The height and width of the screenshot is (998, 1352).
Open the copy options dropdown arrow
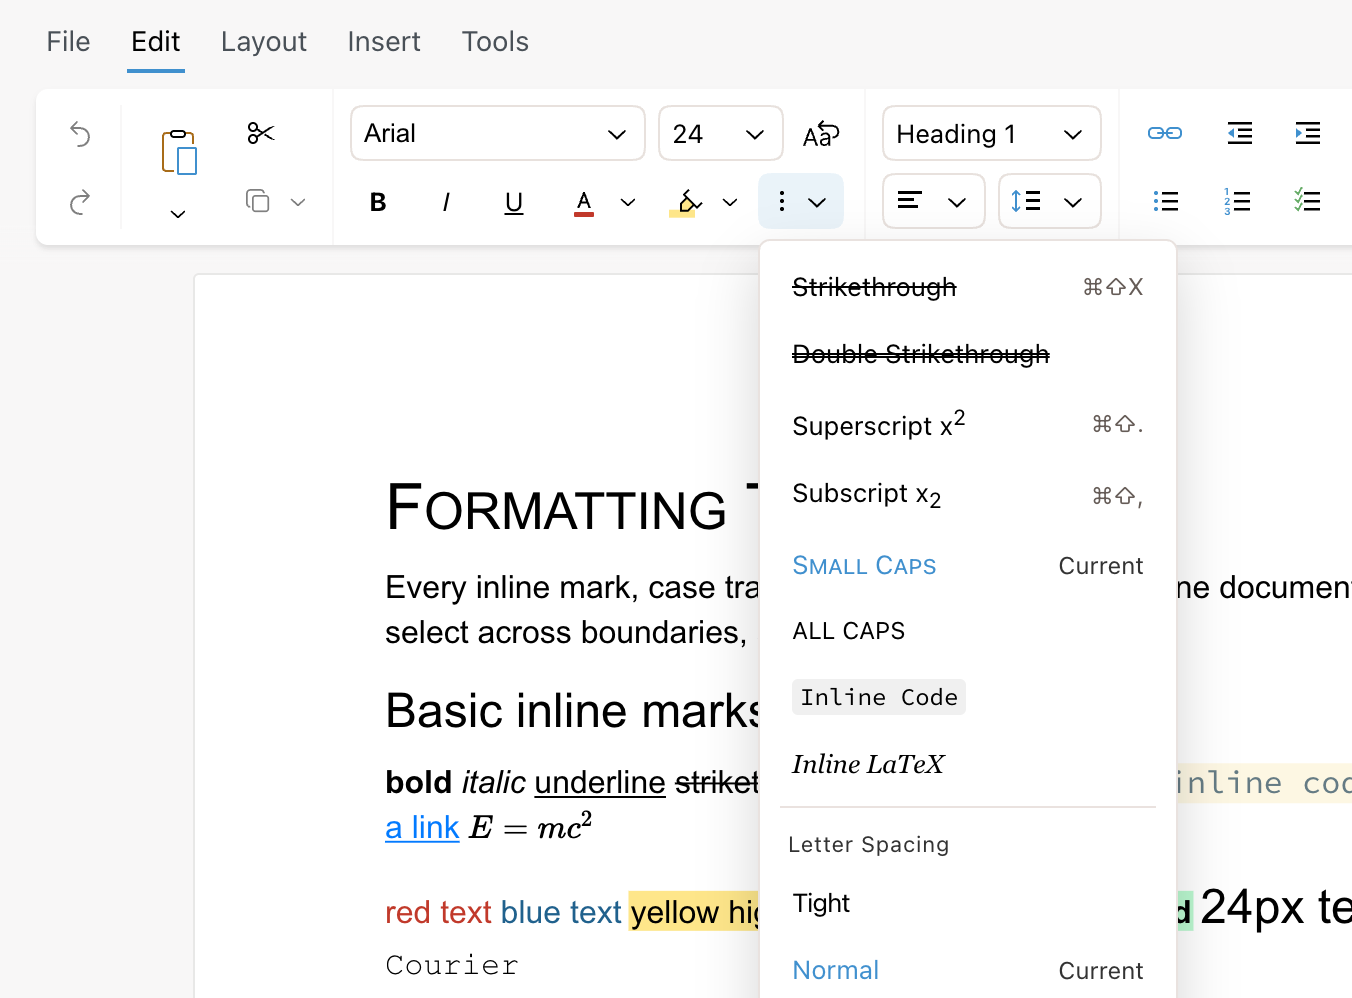click(298, 202)
